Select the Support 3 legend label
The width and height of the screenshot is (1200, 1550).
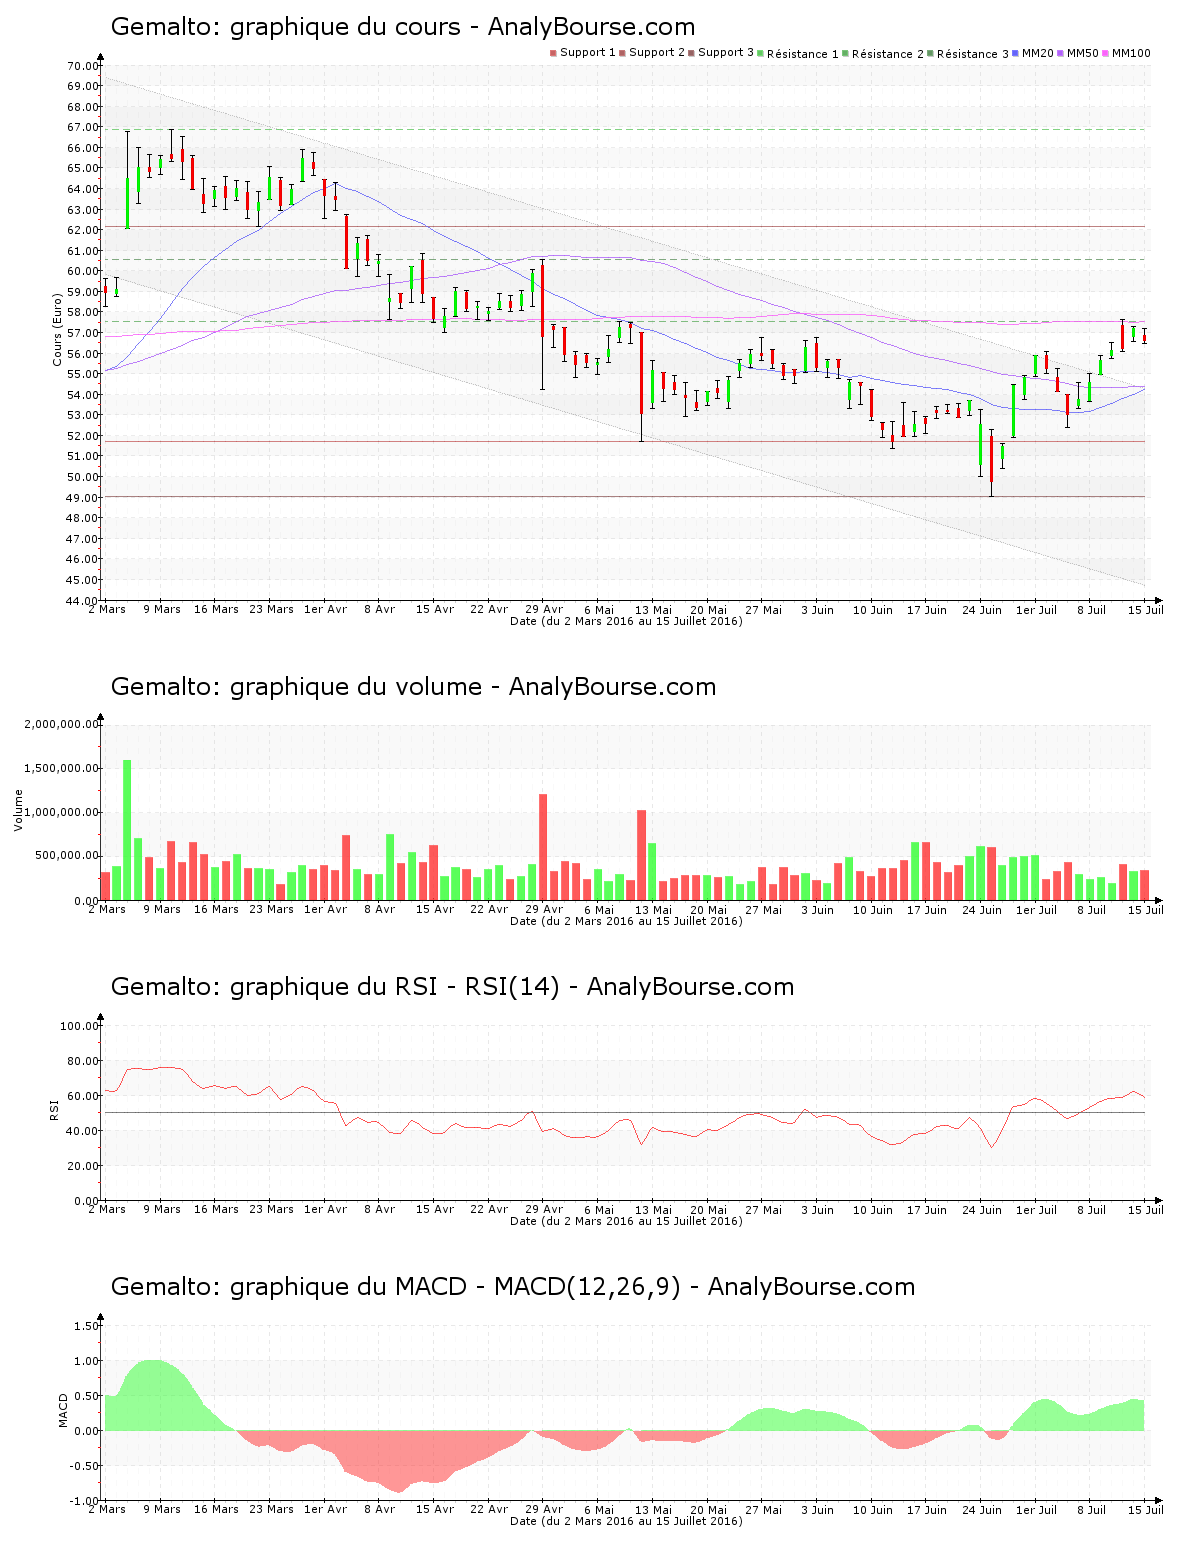726,53
